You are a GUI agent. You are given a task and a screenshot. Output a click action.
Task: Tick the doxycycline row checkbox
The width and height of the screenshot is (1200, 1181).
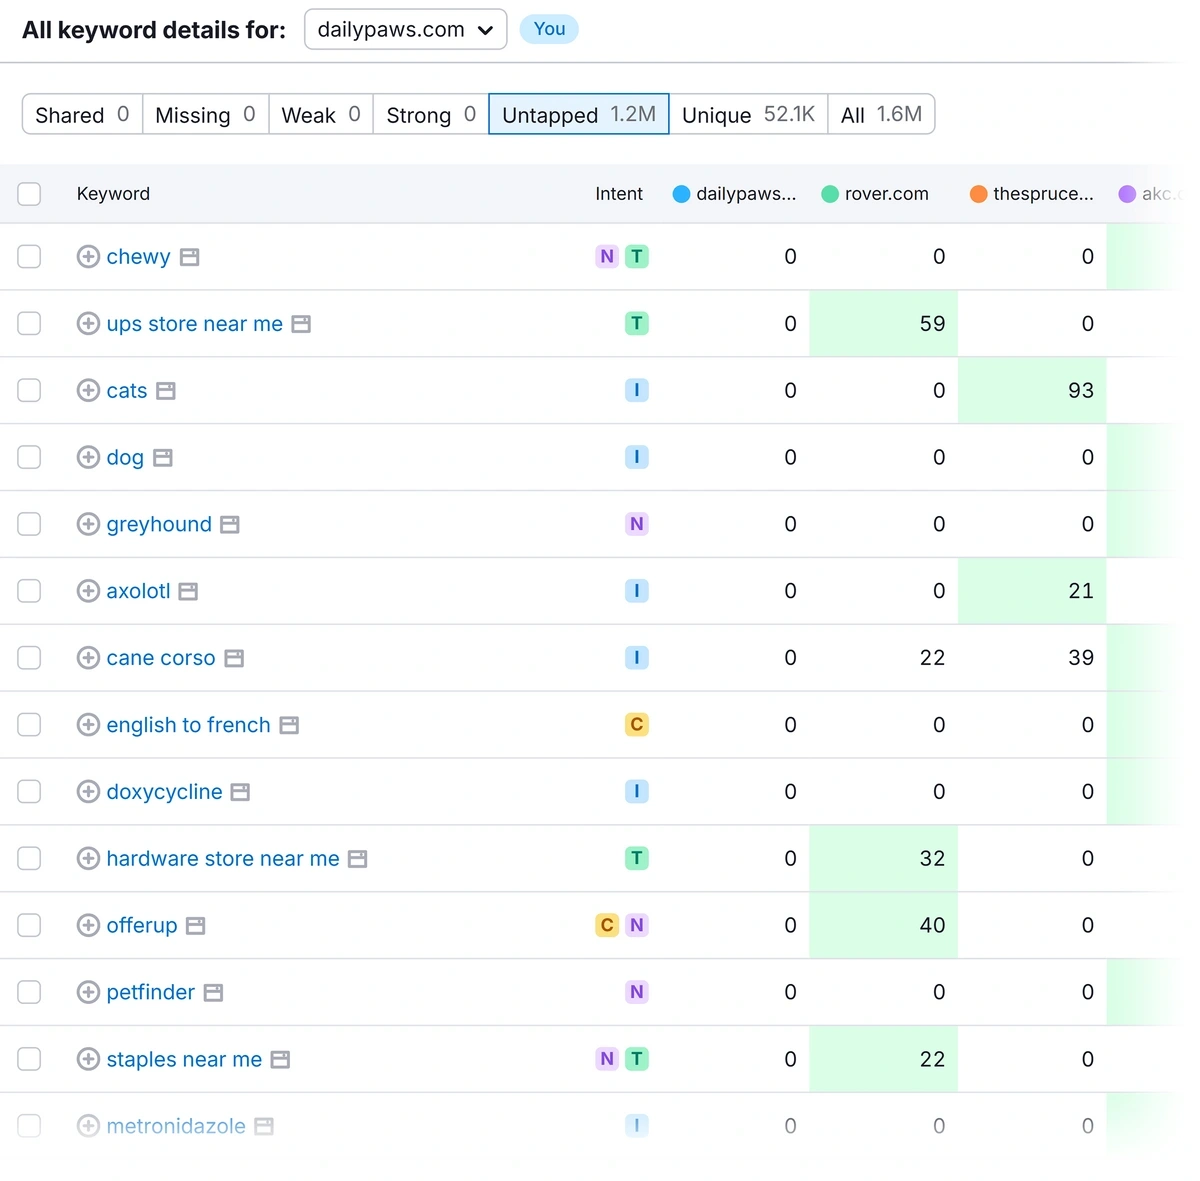coord(29,792)
